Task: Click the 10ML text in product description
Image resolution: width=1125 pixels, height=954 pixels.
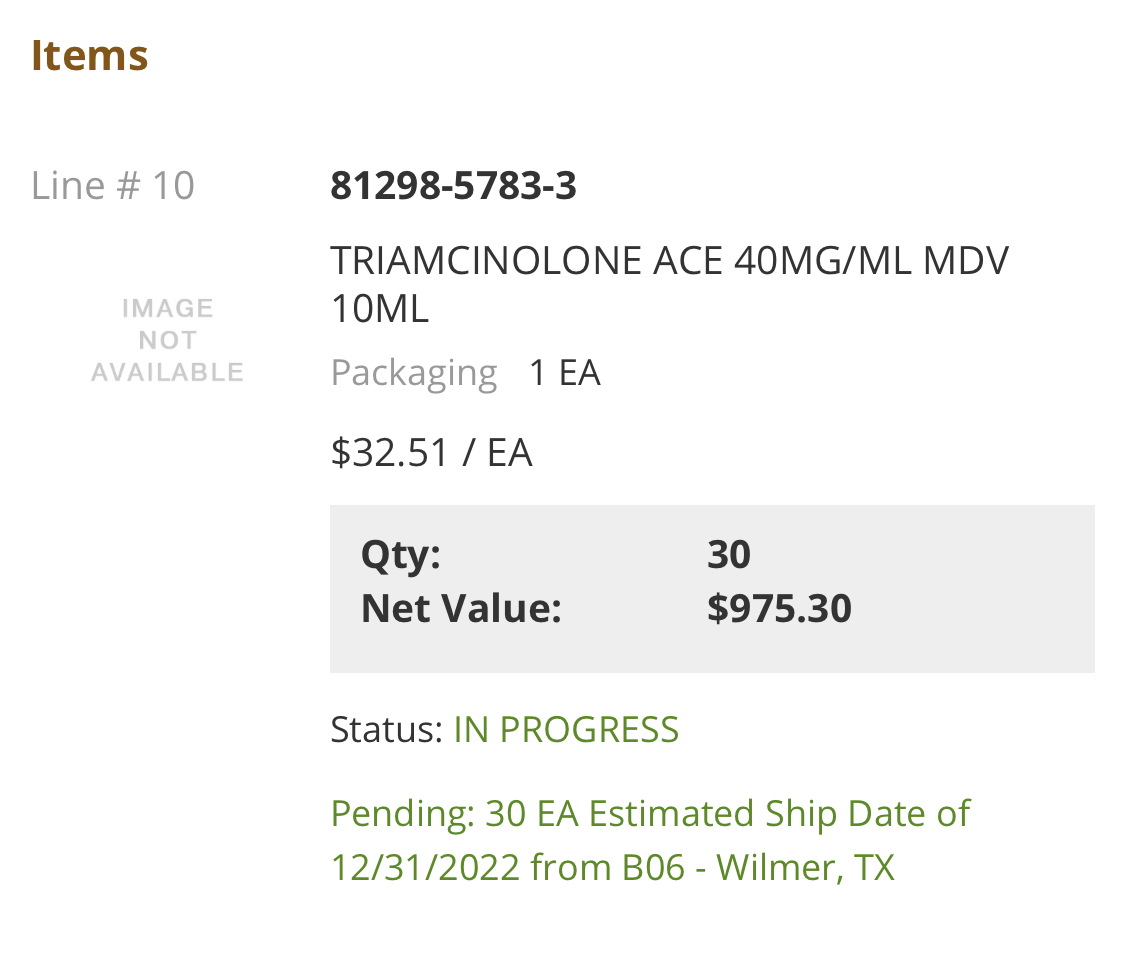Action: tap(379, 309)
